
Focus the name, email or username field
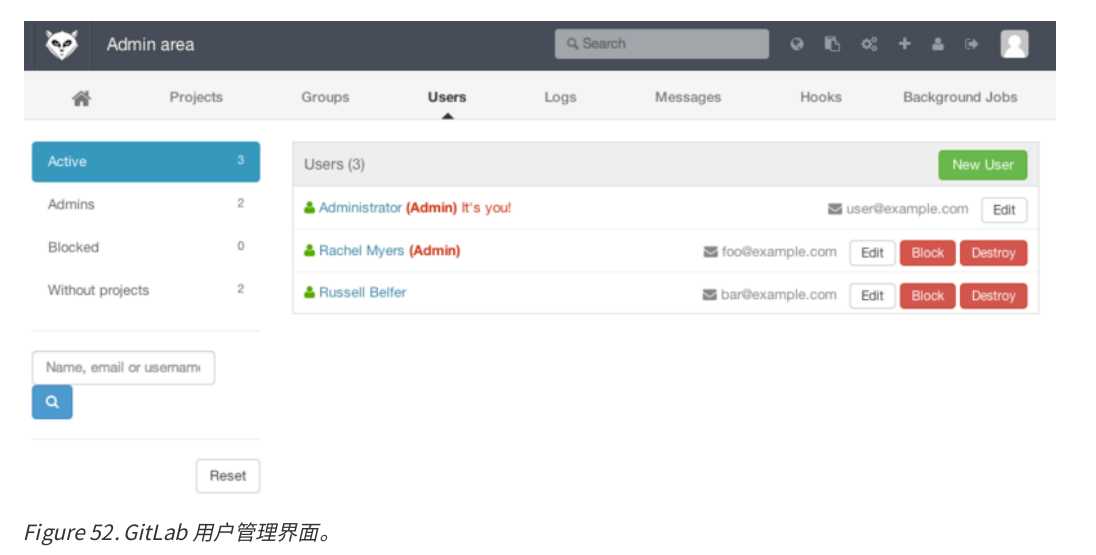click(x=123, y=368)
